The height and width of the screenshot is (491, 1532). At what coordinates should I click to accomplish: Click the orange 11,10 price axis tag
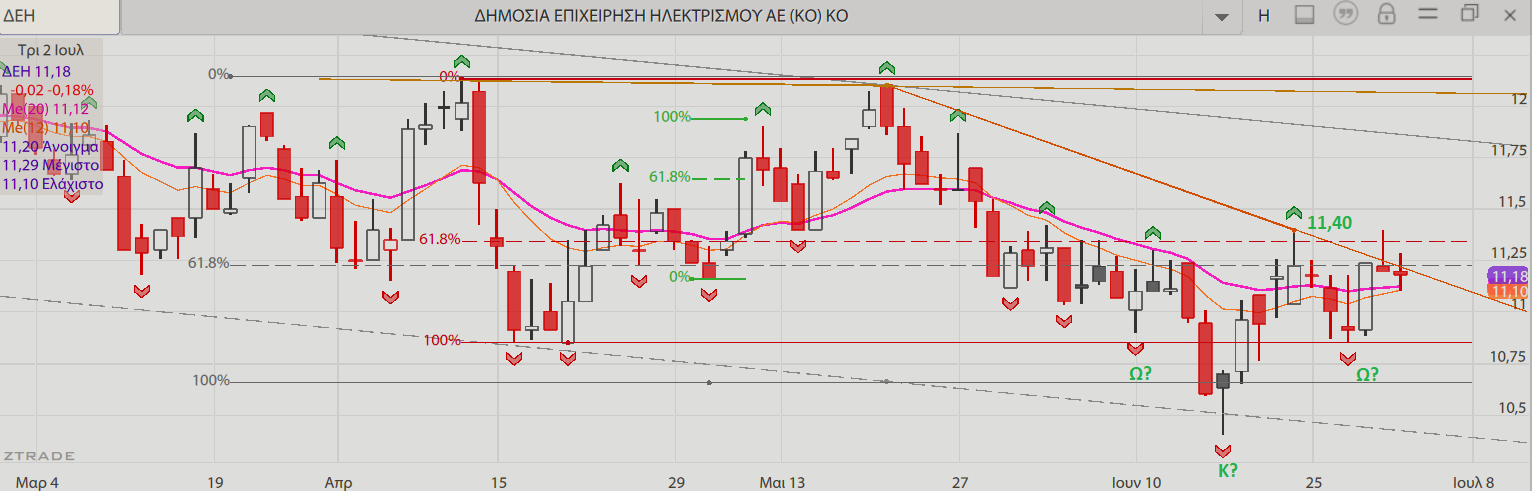[1508, 291]
